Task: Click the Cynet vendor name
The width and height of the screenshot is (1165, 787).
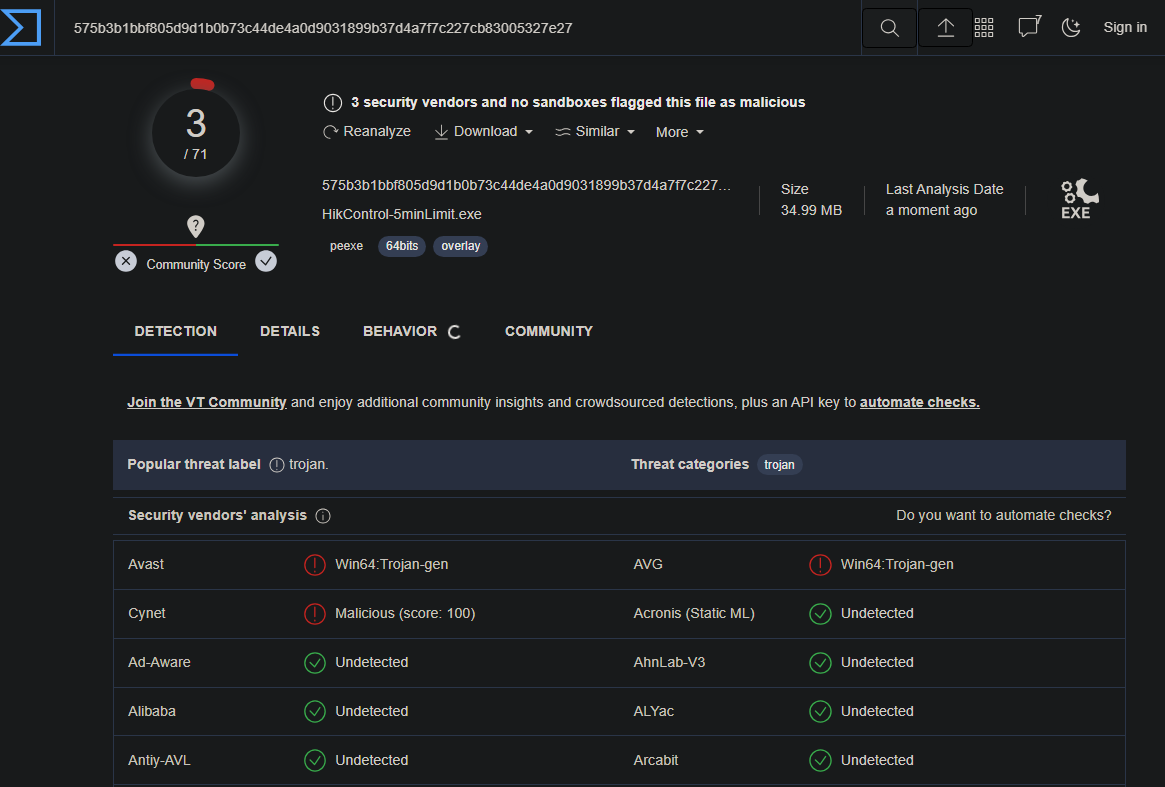Action: 146,613
